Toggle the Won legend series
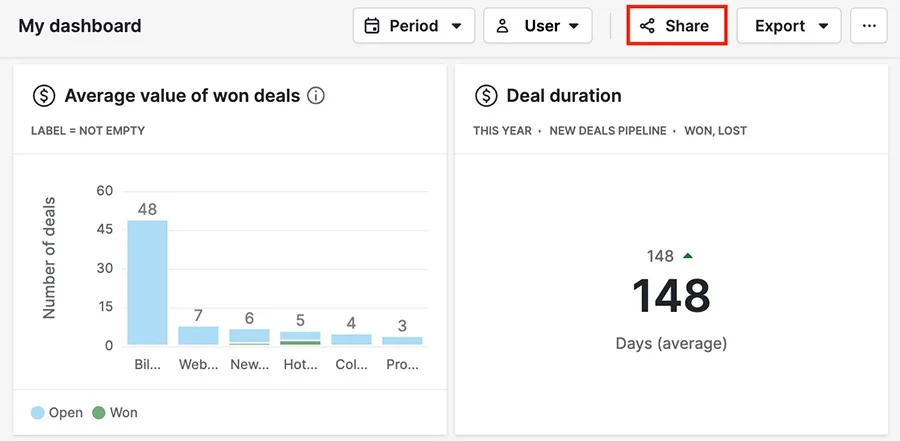The image size is (900, 441). pos(115,412)
